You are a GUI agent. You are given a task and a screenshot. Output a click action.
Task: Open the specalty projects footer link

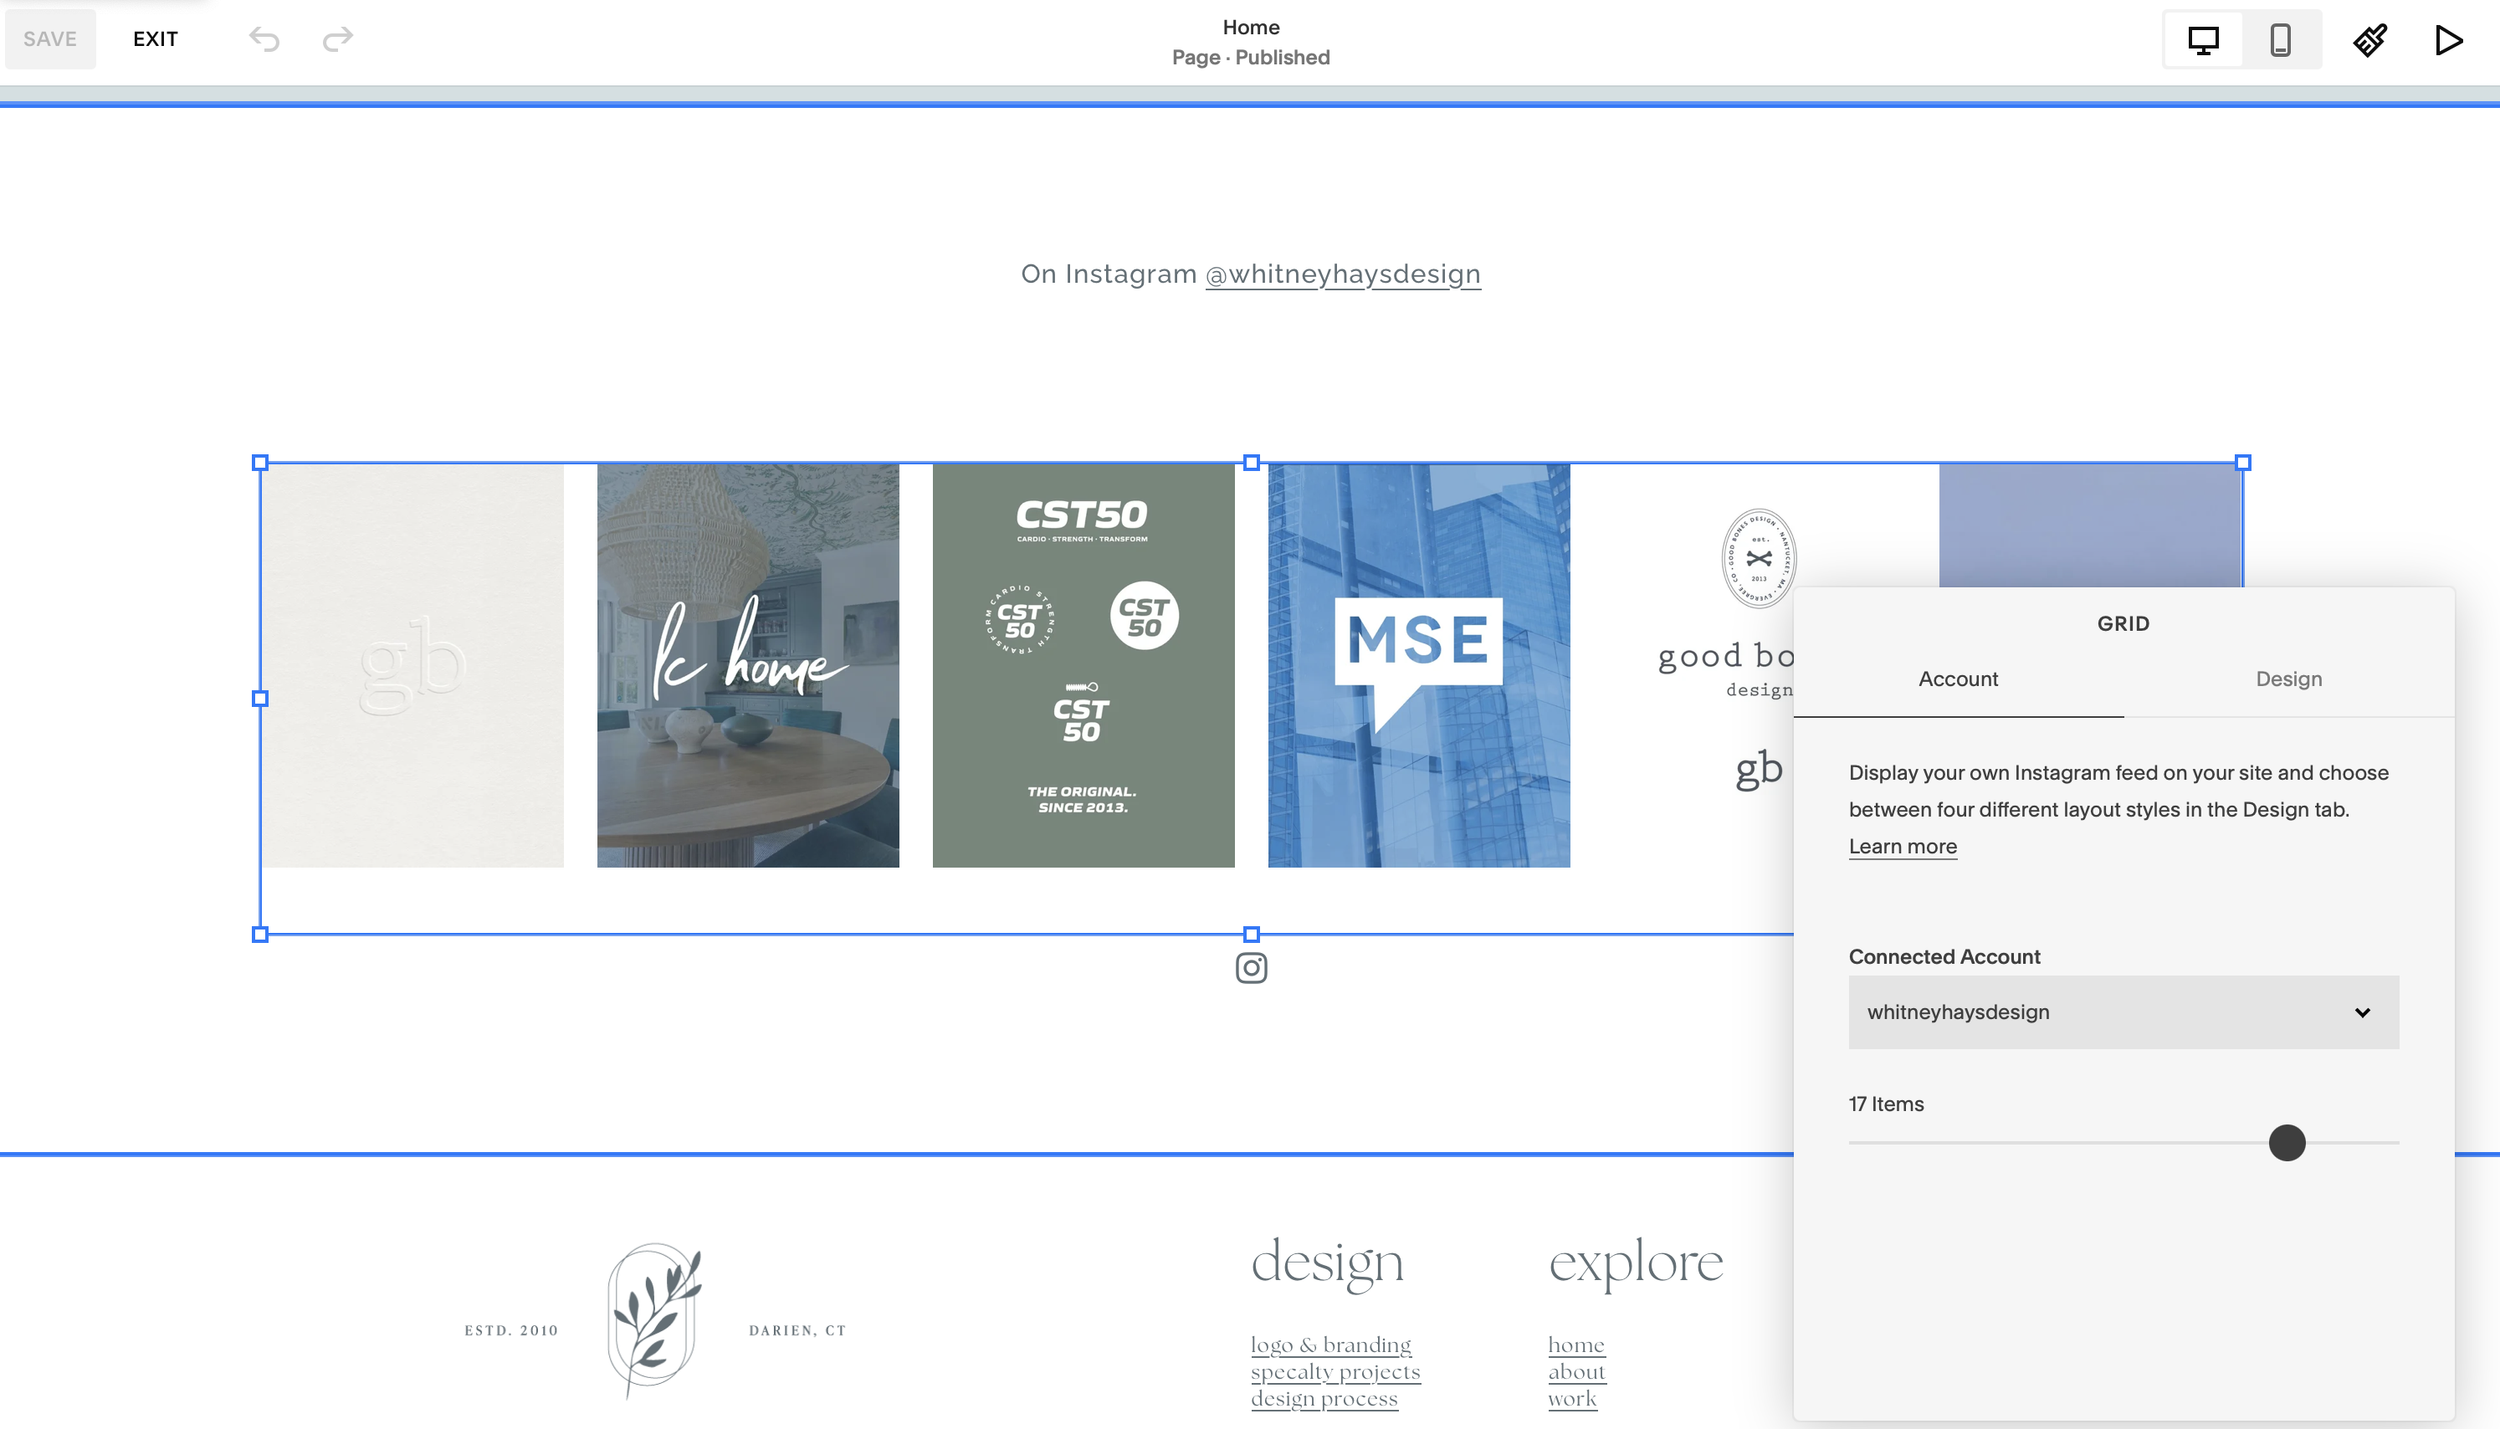pos(1335,1372)
